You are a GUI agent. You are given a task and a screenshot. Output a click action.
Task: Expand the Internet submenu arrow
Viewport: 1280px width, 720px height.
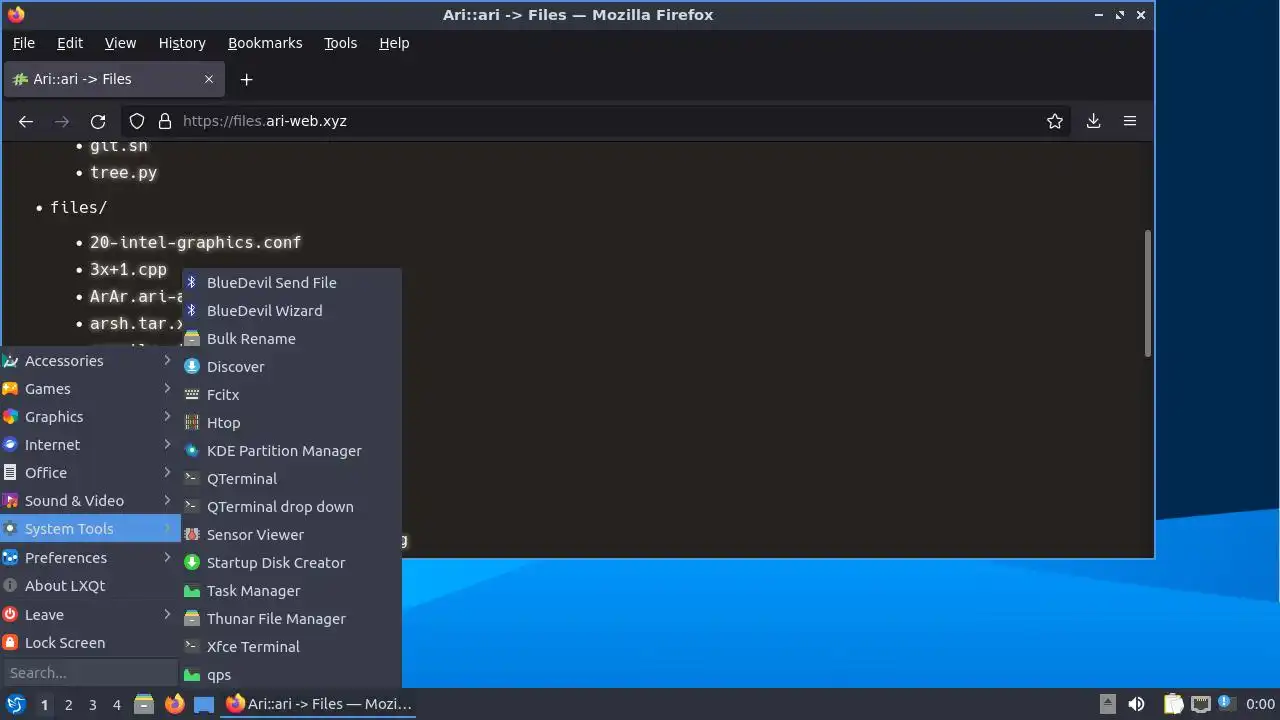[167, 445]
